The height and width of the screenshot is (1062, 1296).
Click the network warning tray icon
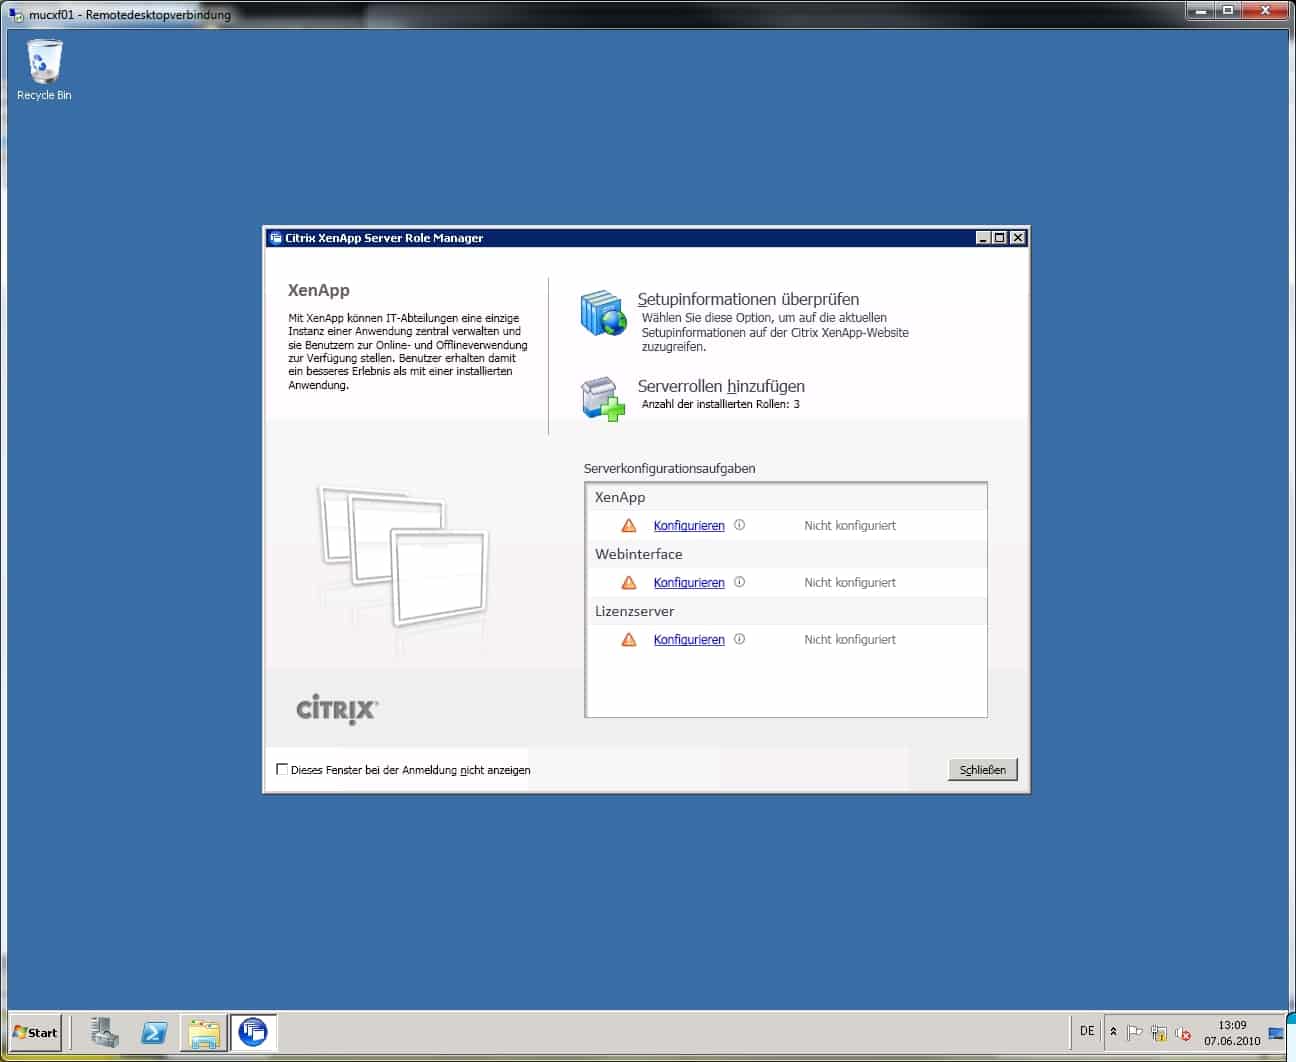coord(1159,1033)
